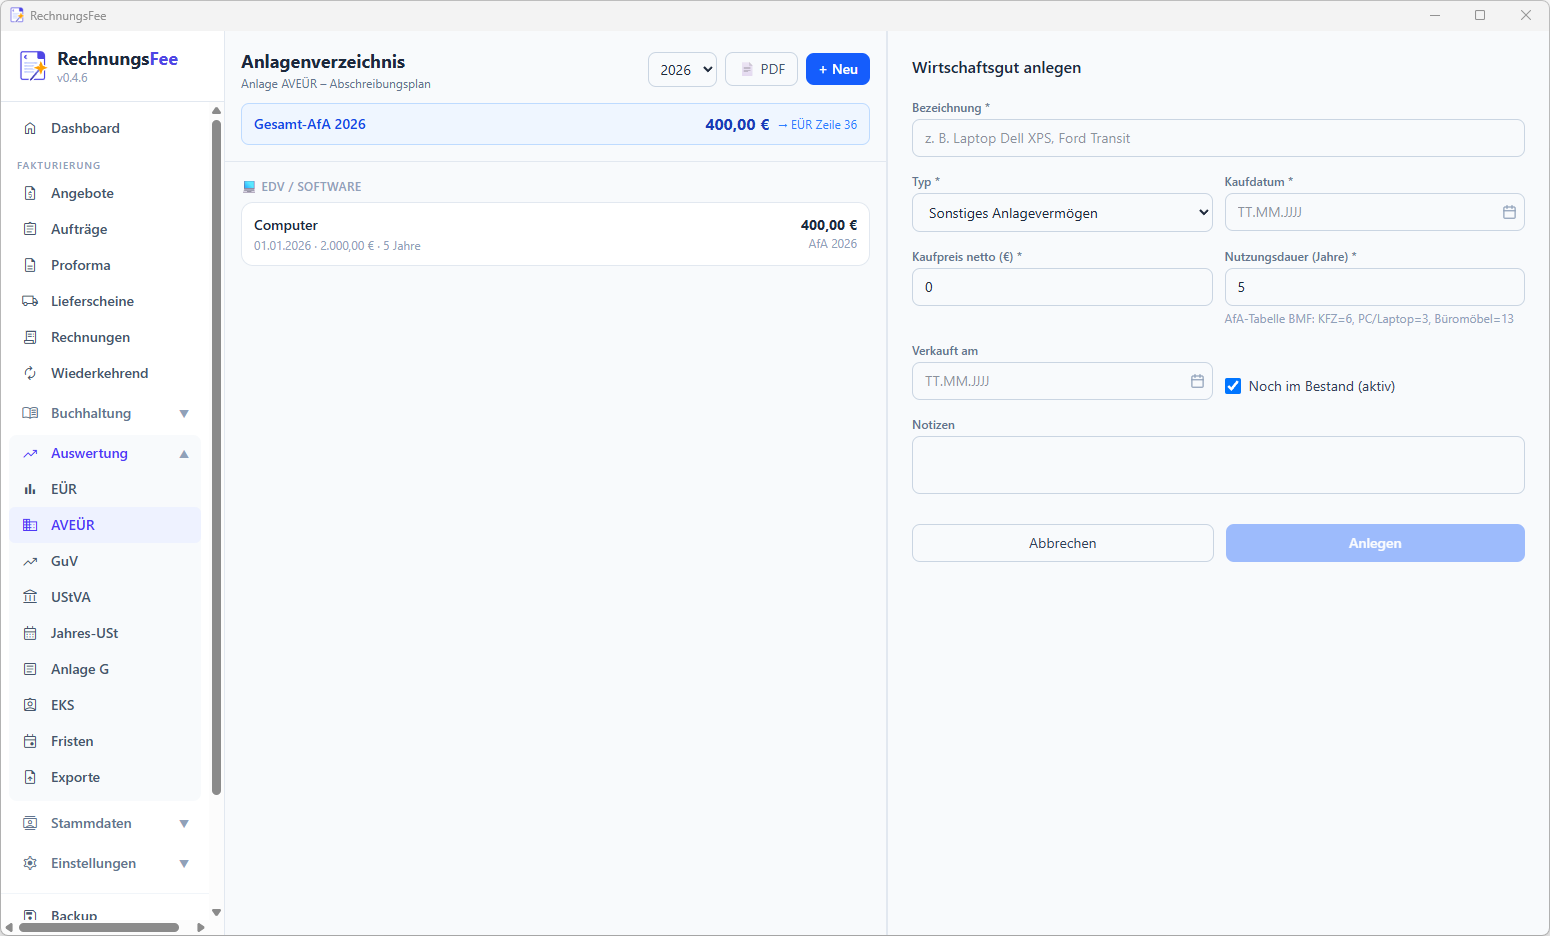Click the sidebar horizontal scrollbar
1550x936 pixels.
pos(99,927)
